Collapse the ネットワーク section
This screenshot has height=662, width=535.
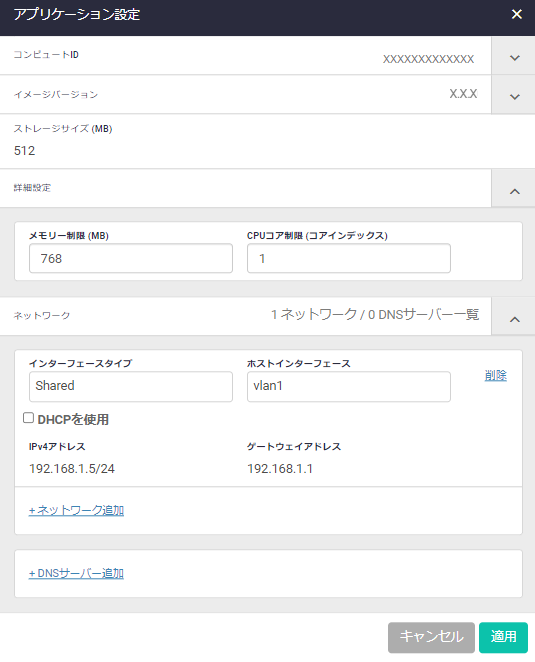(514, 319)
